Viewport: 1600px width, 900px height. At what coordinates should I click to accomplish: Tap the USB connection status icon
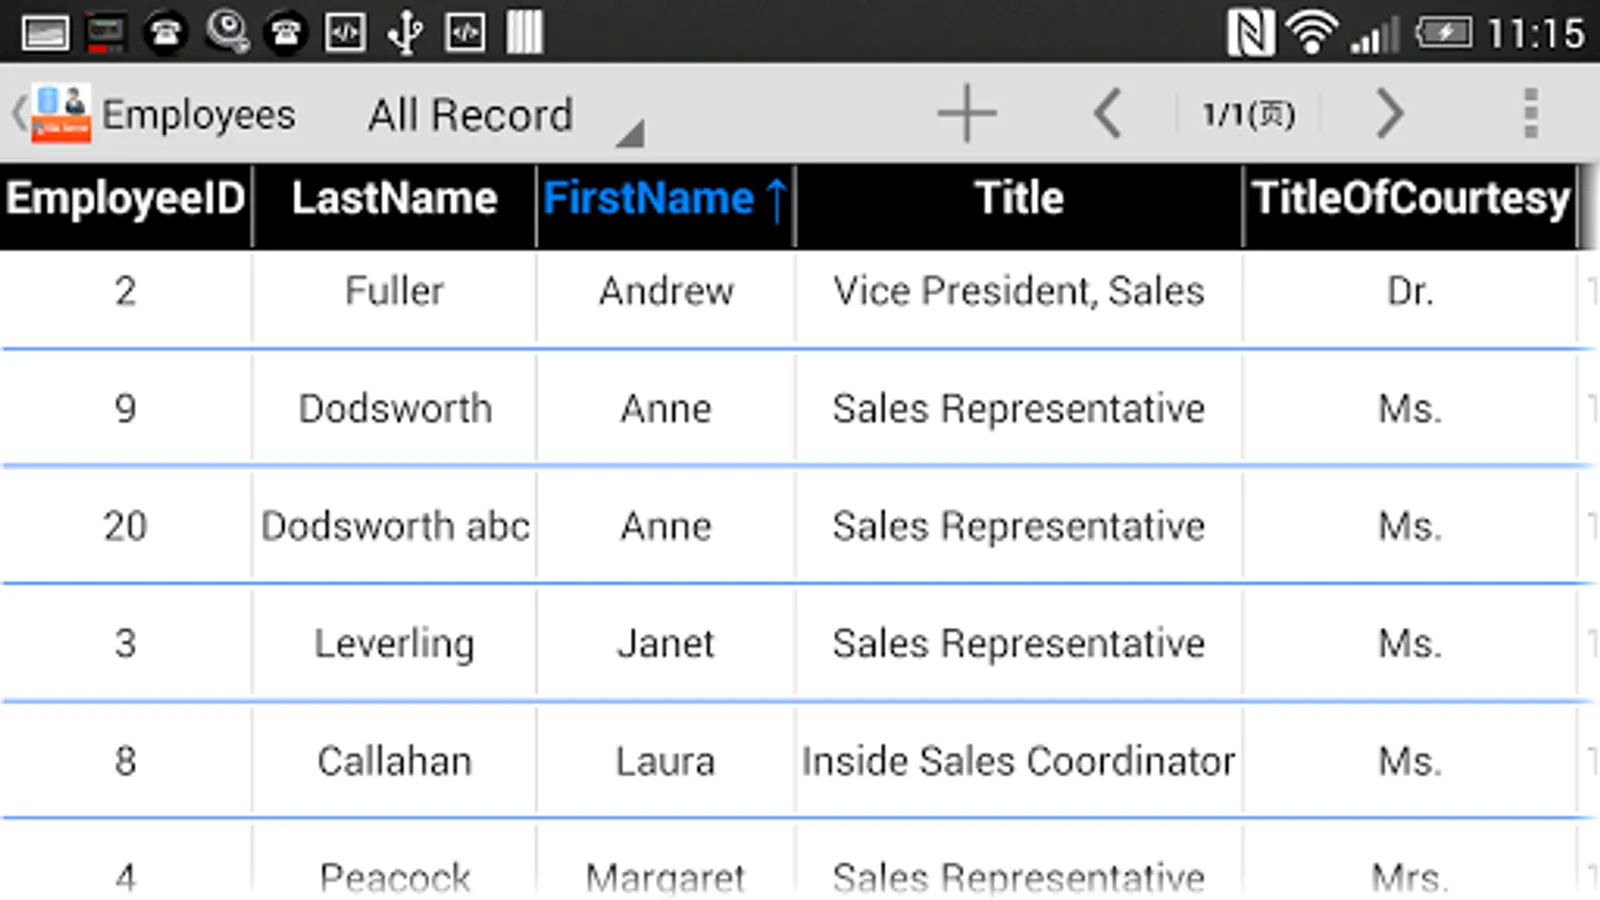405,34
